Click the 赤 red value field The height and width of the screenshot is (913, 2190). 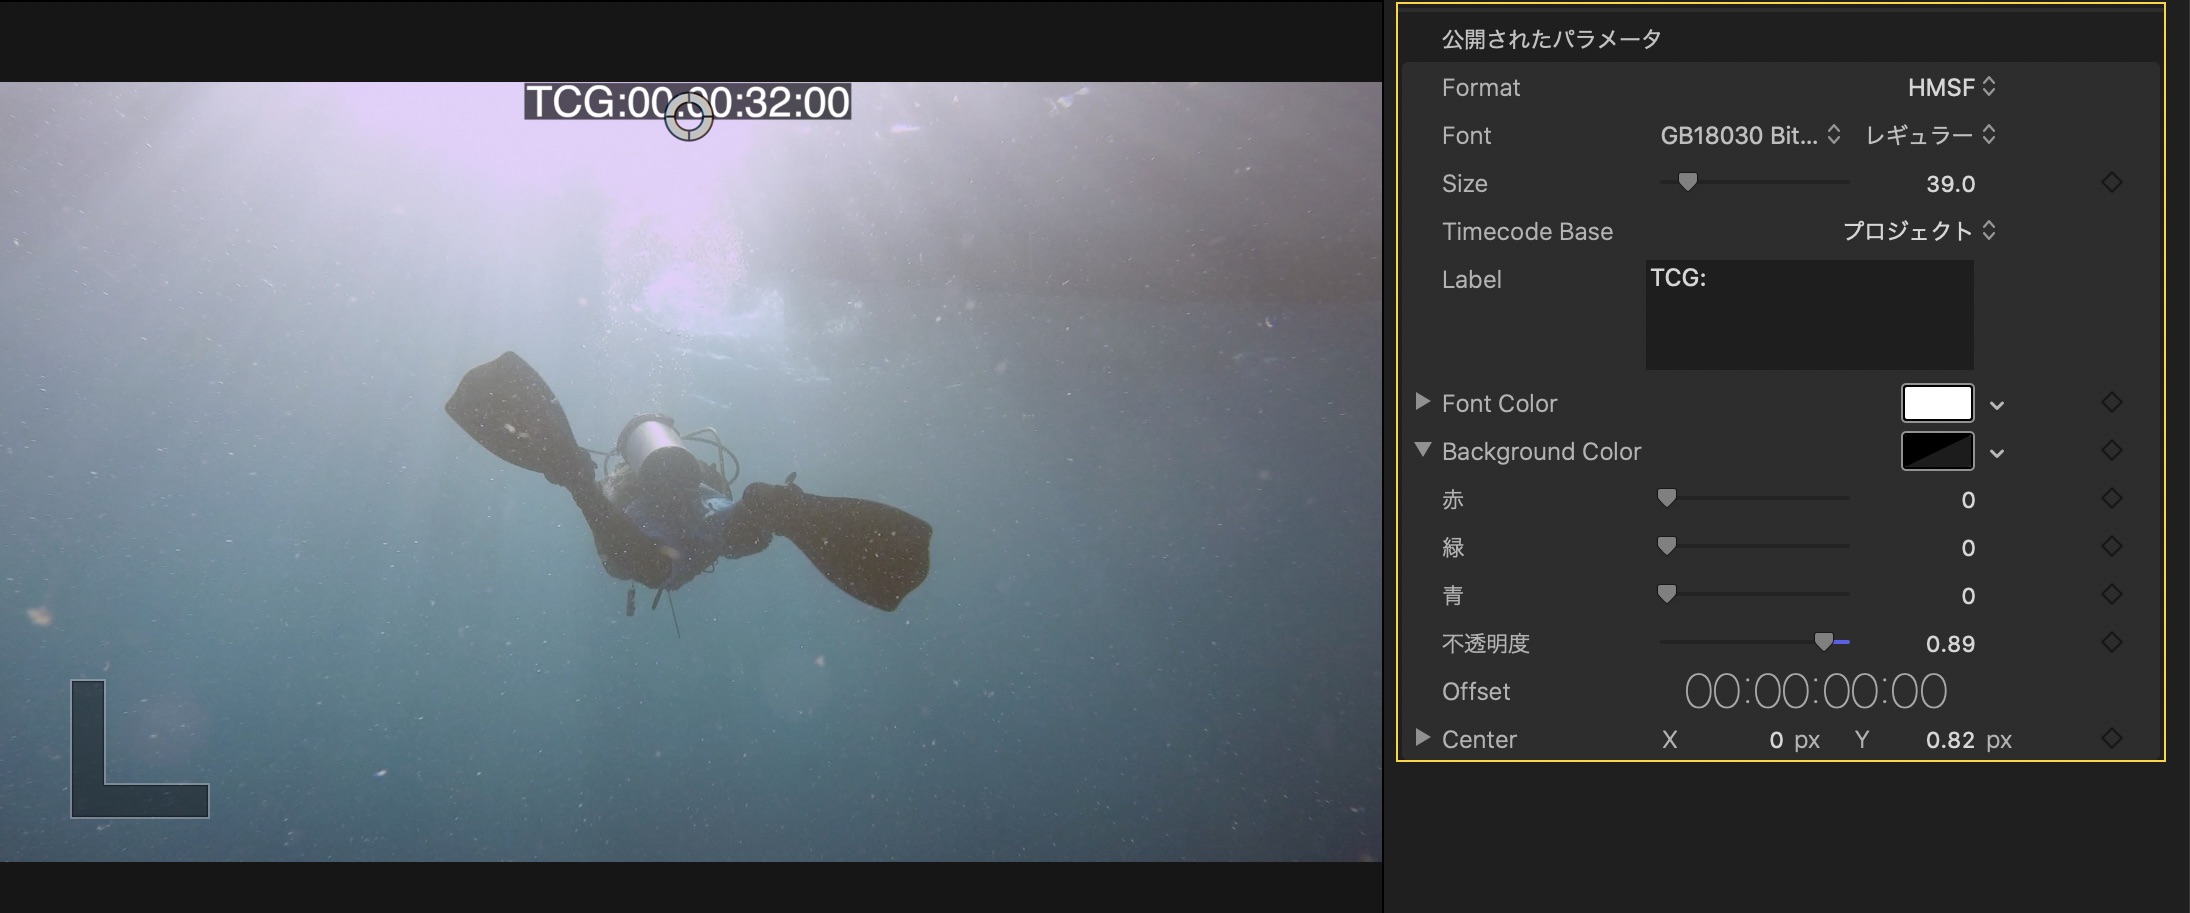[x=1967, y=500]
